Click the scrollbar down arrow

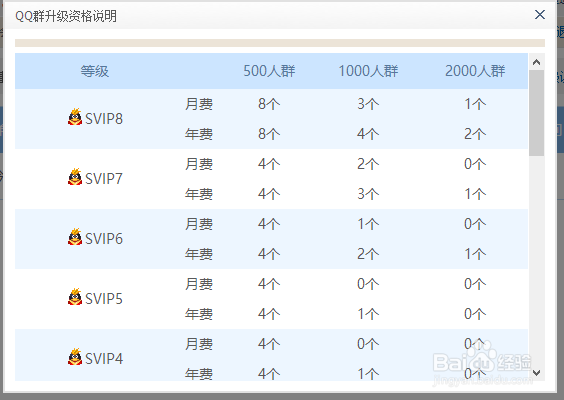pos(536,373)
